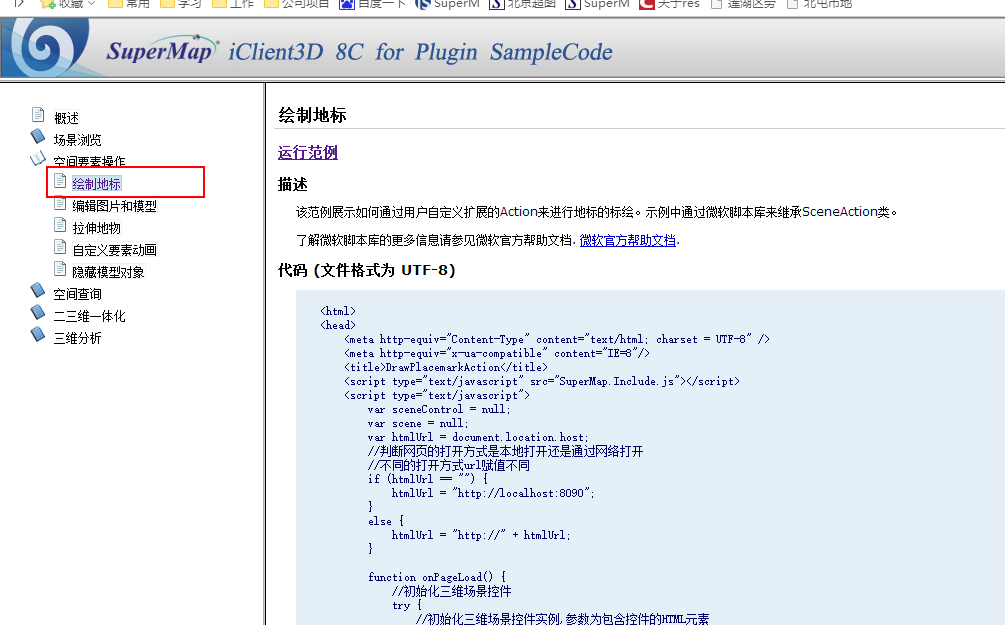1005x625 pixels.
Task: Open the 关于res bookmark
Action: pos(670,4)
